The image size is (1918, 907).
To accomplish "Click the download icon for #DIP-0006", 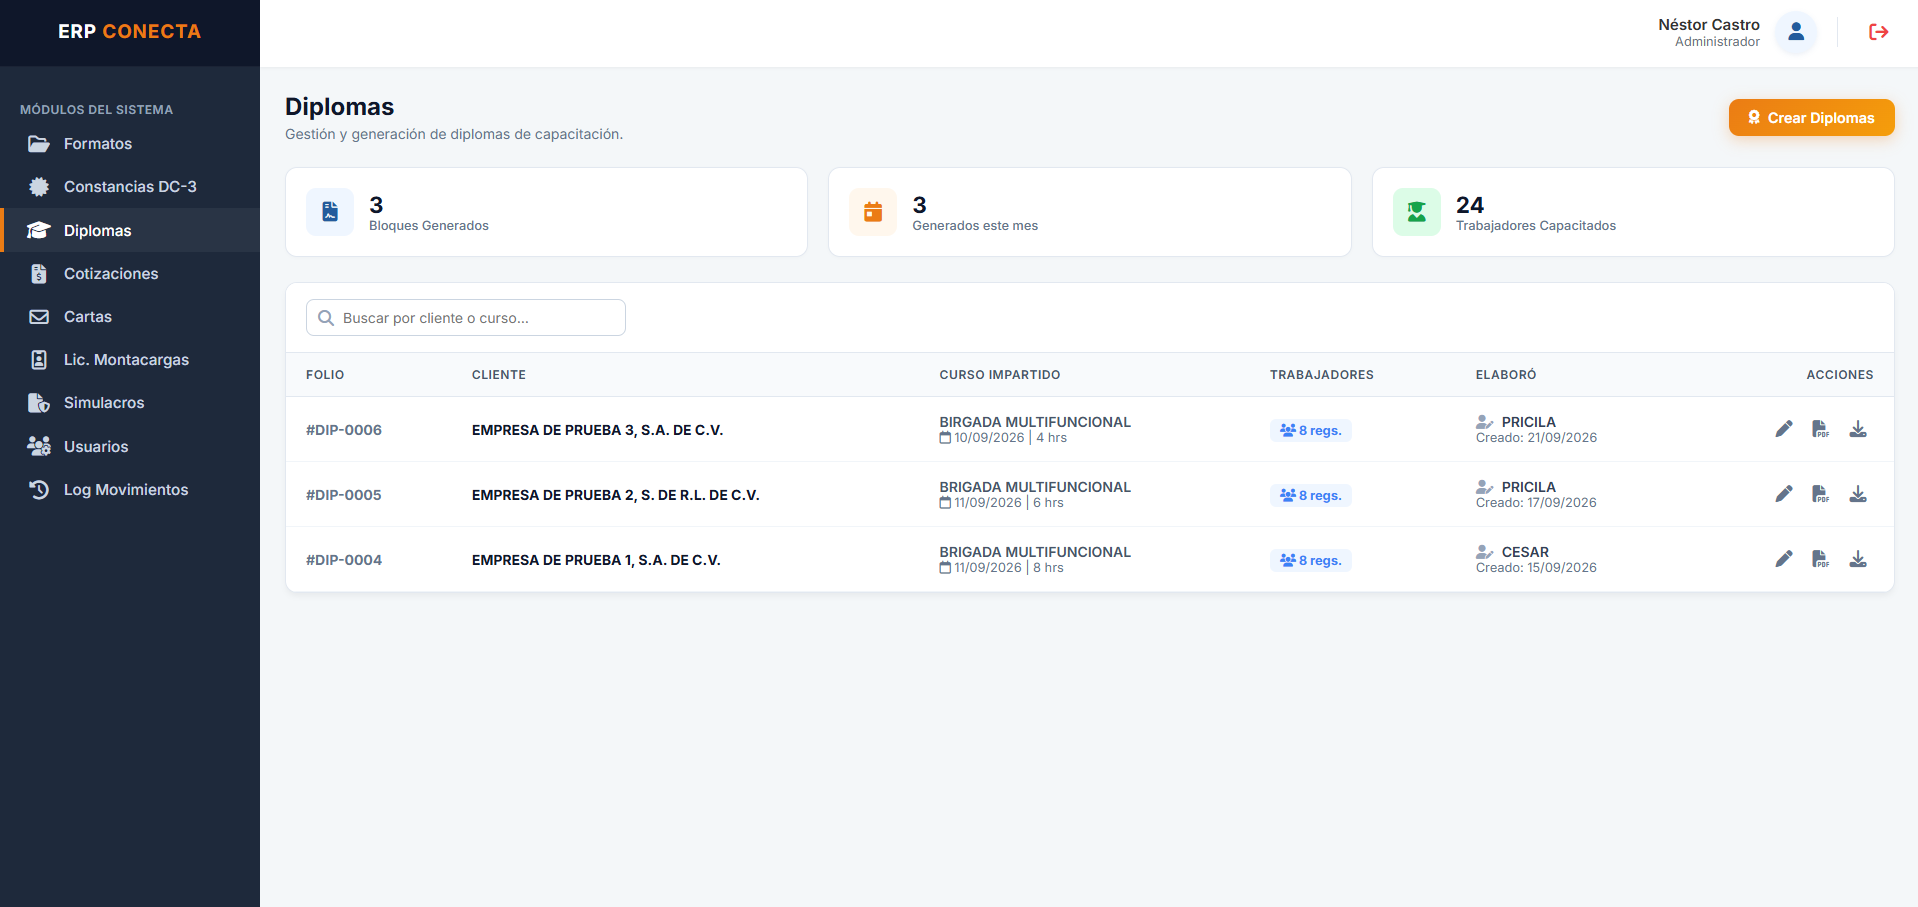I will click(x=1858, y=429).
